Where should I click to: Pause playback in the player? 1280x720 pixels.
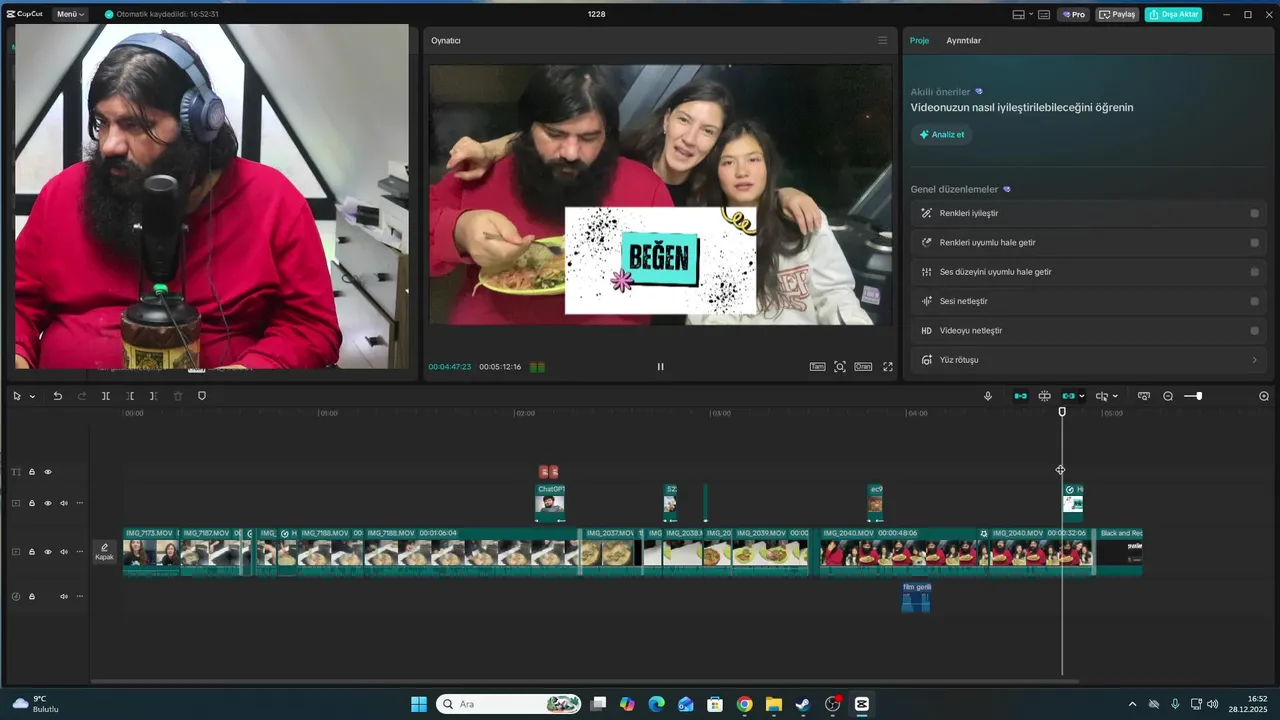[660, 367]
